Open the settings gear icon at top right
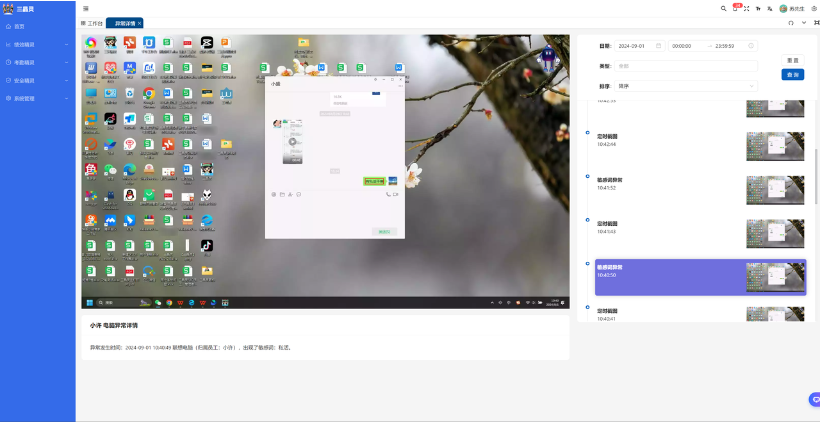This screenshot has width=823, height=424. [x=814, y=8]
